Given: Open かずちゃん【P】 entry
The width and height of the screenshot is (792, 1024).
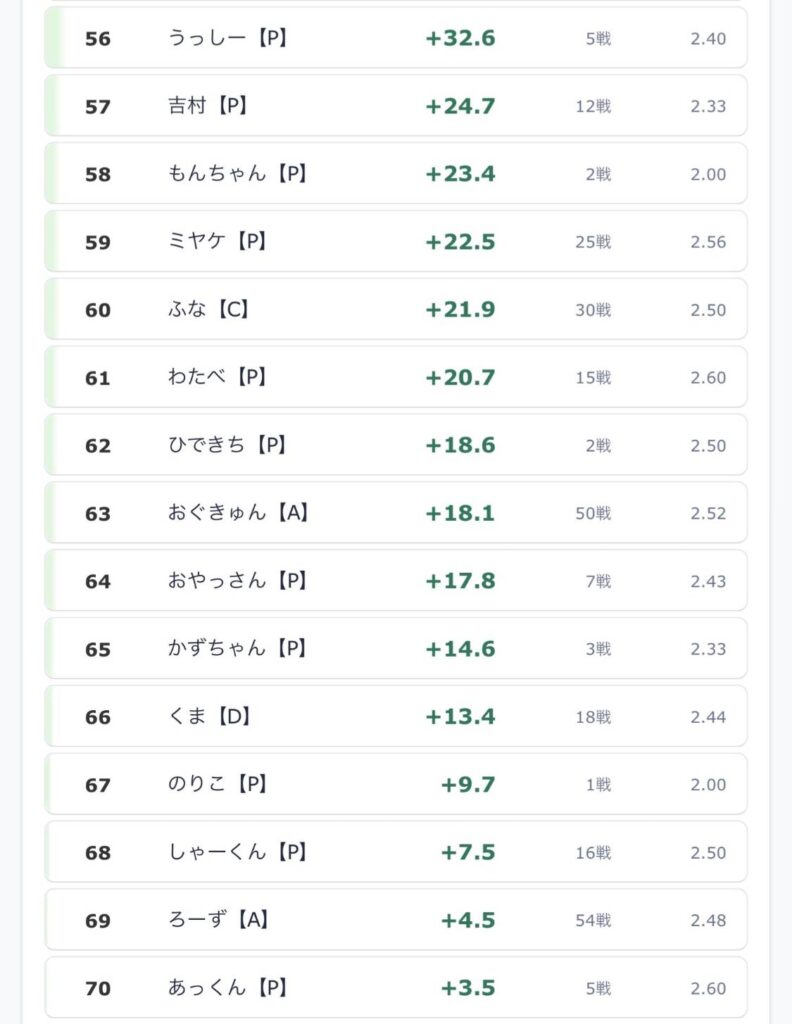Looking at the screenshot, I should point(396,649).
